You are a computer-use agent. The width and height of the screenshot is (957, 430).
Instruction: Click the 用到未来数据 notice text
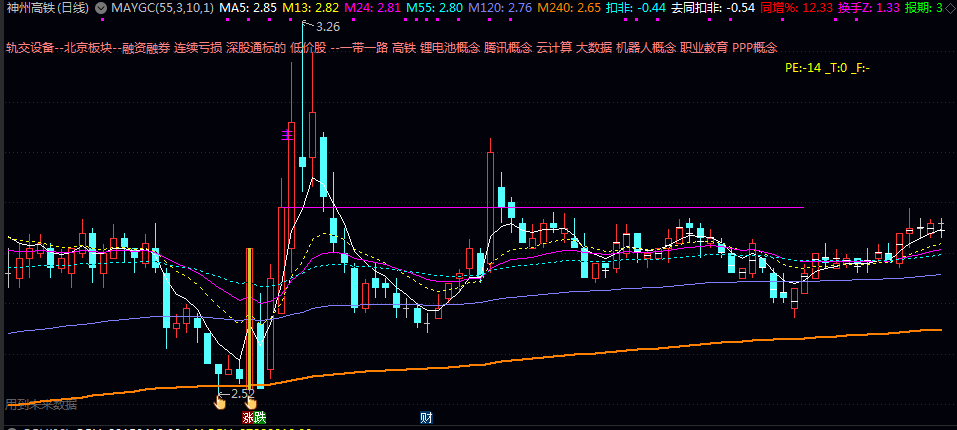pyautogui.click(x=41, y=405)
